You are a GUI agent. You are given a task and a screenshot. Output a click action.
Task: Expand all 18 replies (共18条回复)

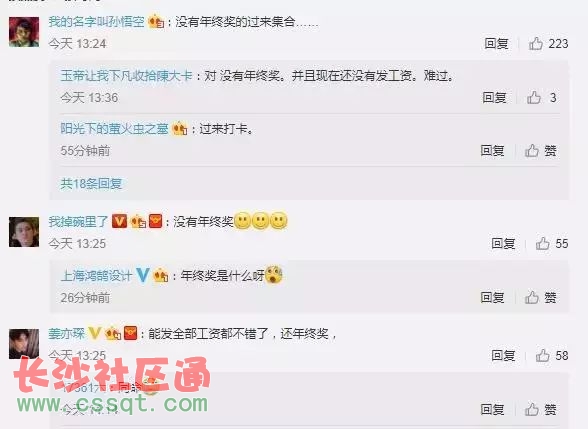coord(91,184)
